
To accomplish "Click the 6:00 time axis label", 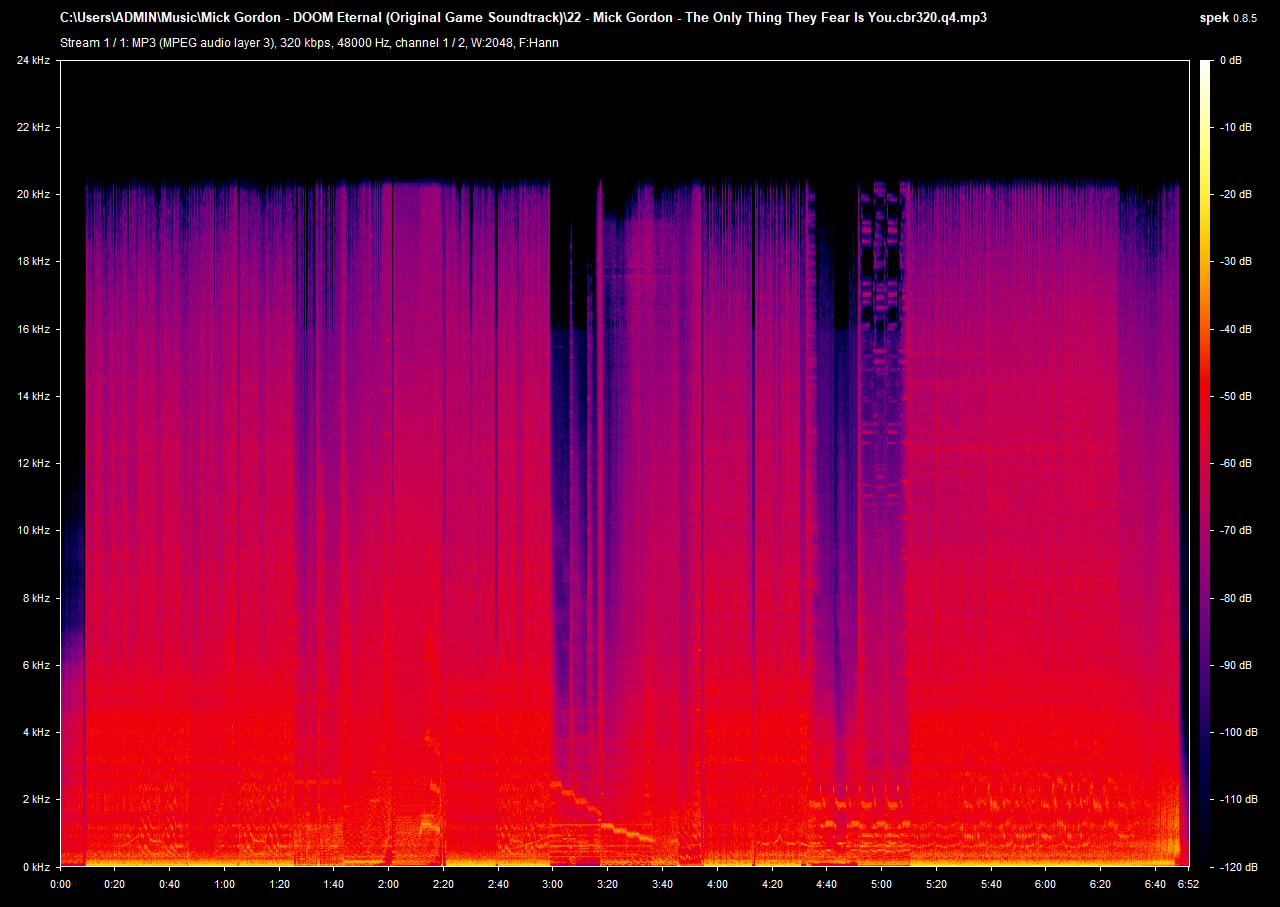I will click(x=1044, y=885).
